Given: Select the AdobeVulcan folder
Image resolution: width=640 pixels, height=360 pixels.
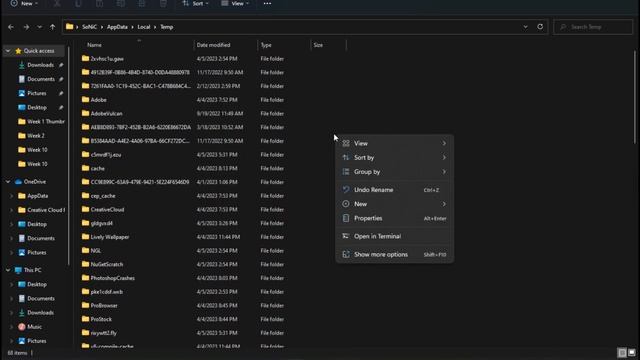Looking at the screenshot, I should point(106,113).
